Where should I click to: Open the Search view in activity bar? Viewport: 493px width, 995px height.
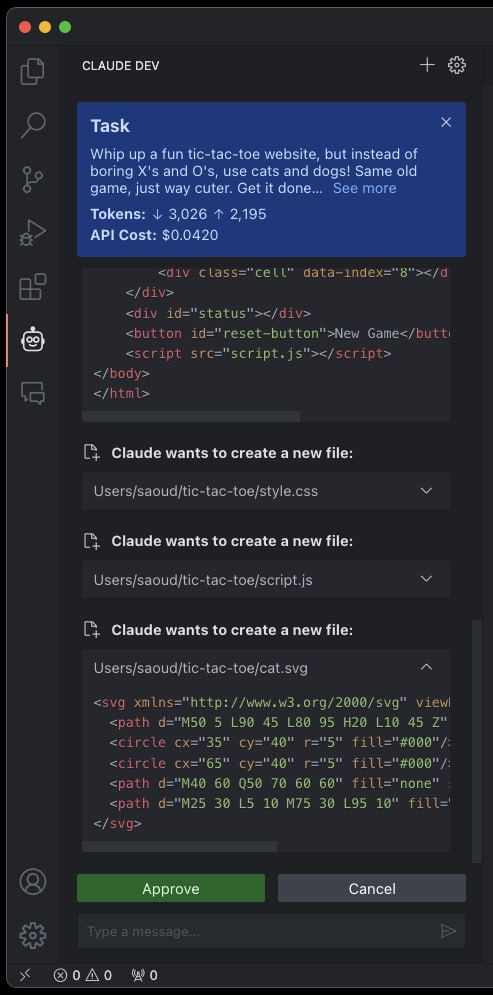pos(32,125)
